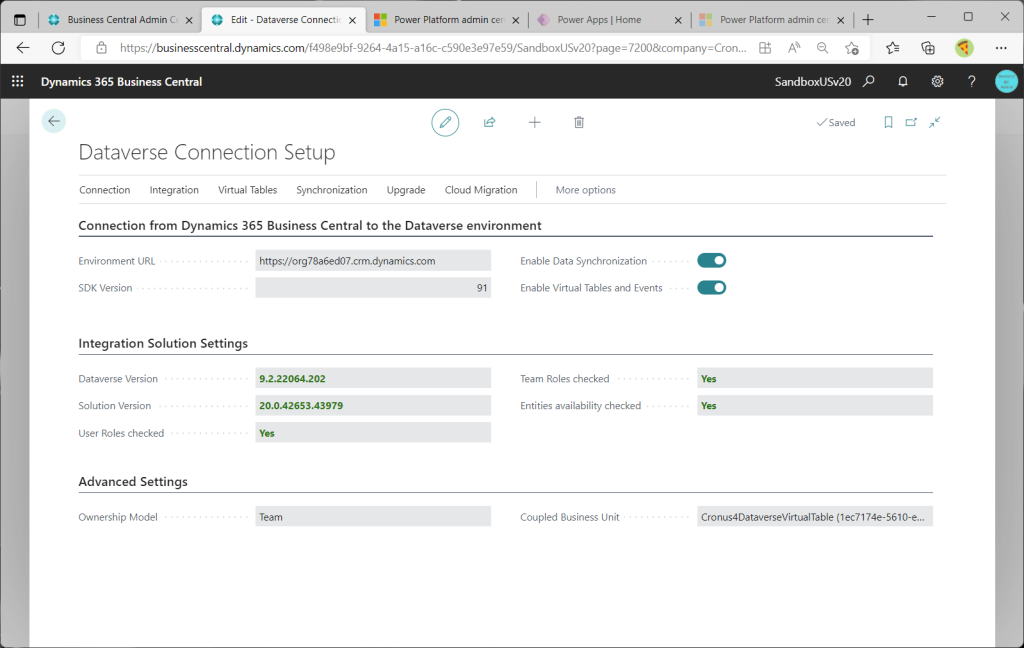The height and width of the screenshot is (648, 1024).
Task: Go back with the circular back arrow
Action: pos(54,121)
